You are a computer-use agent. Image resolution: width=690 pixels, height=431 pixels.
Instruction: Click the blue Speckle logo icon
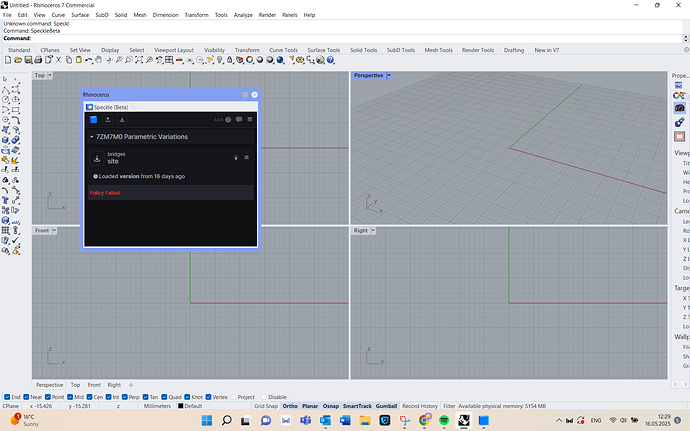point(93,119)
